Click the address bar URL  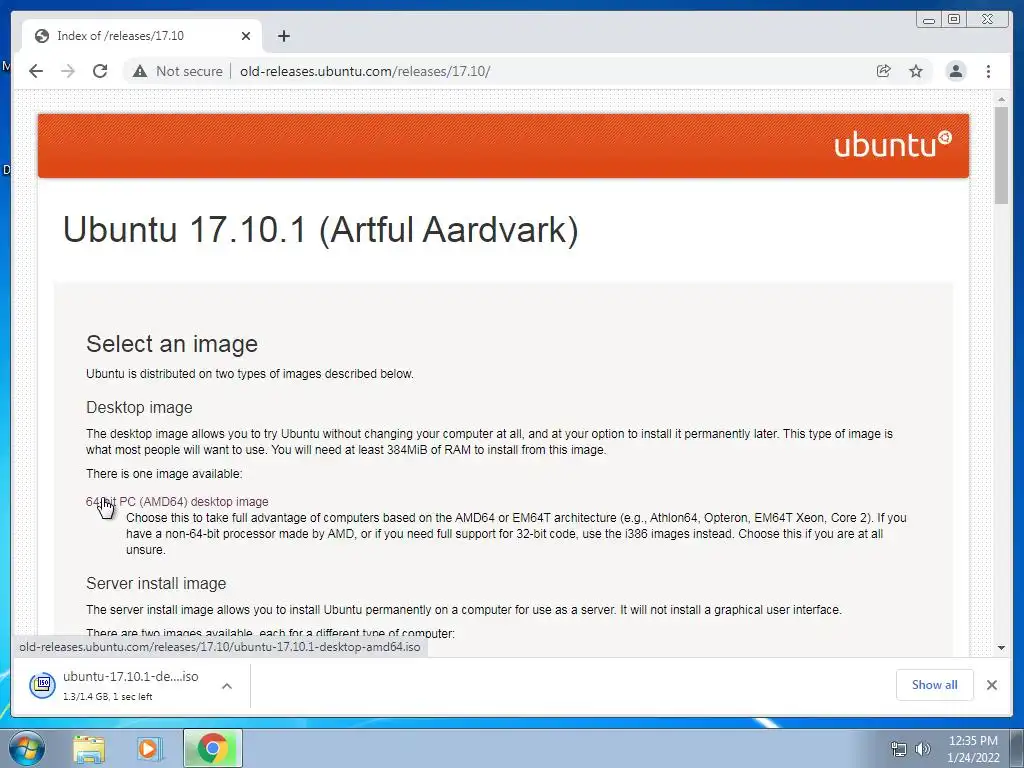click(365, 71)
